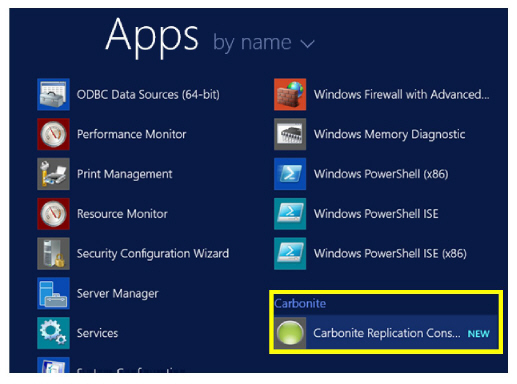Open the ODBC Data Sources (64-bit) icon
Screen dimensions: 517x384
tap(53, 94)
